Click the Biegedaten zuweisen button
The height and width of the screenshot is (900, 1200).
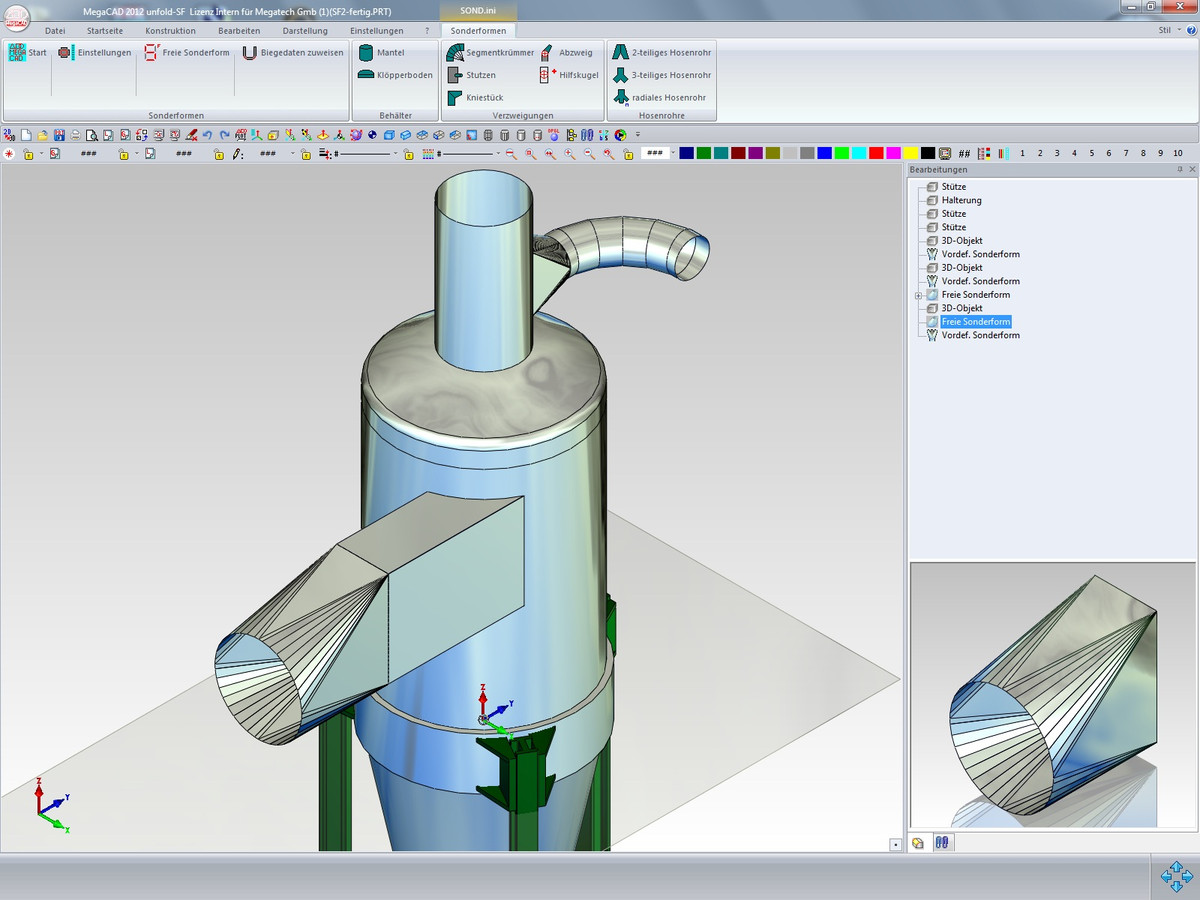pos(292,53)
